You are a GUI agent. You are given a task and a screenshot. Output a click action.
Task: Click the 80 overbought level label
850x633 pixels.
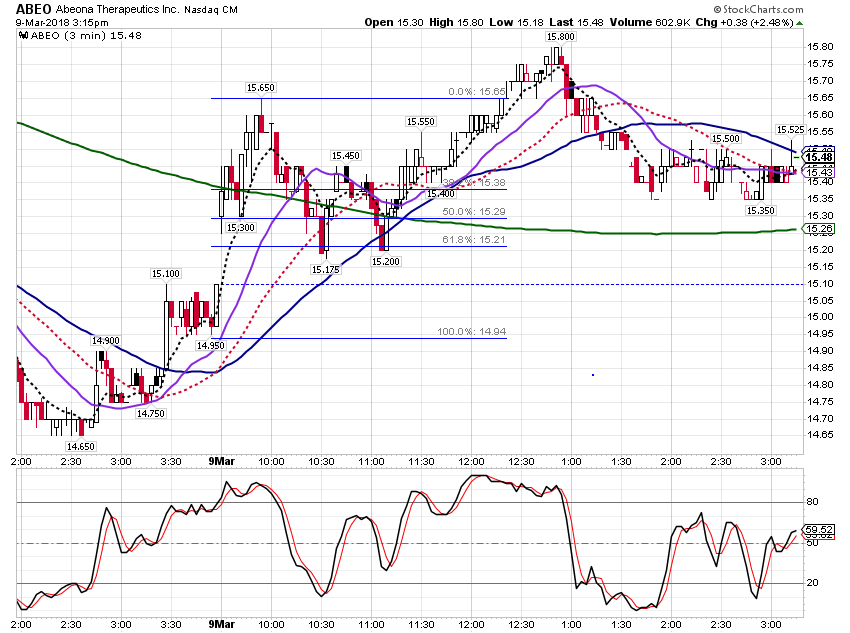click(813, 502)
